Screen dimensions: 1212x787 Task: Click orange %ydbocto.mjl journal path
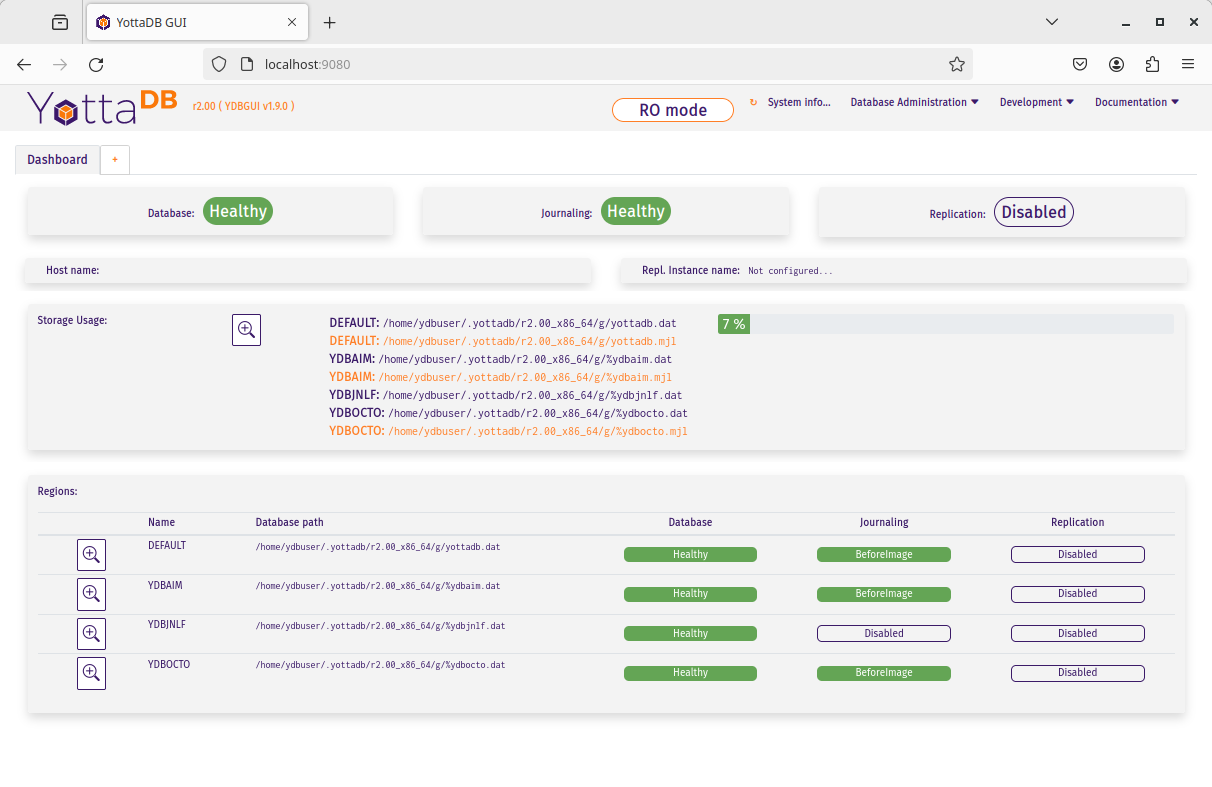(x=538, y=432)
